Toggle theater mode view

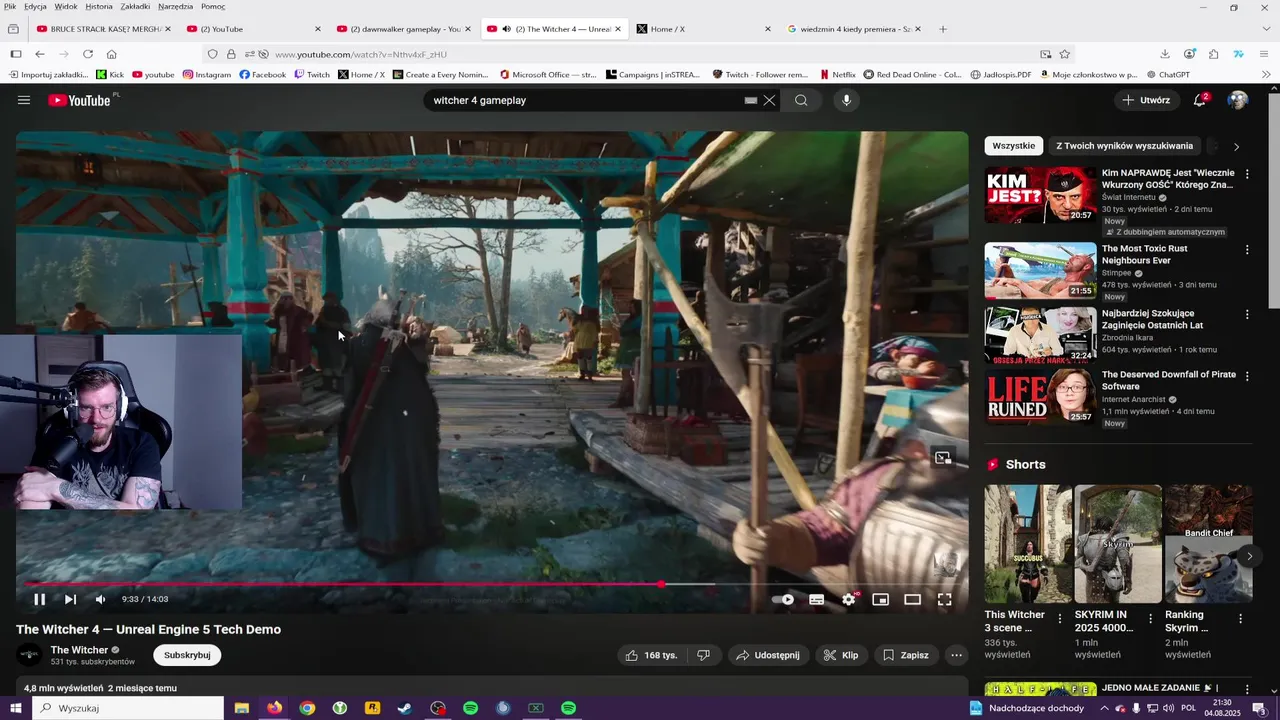[912, 599]
